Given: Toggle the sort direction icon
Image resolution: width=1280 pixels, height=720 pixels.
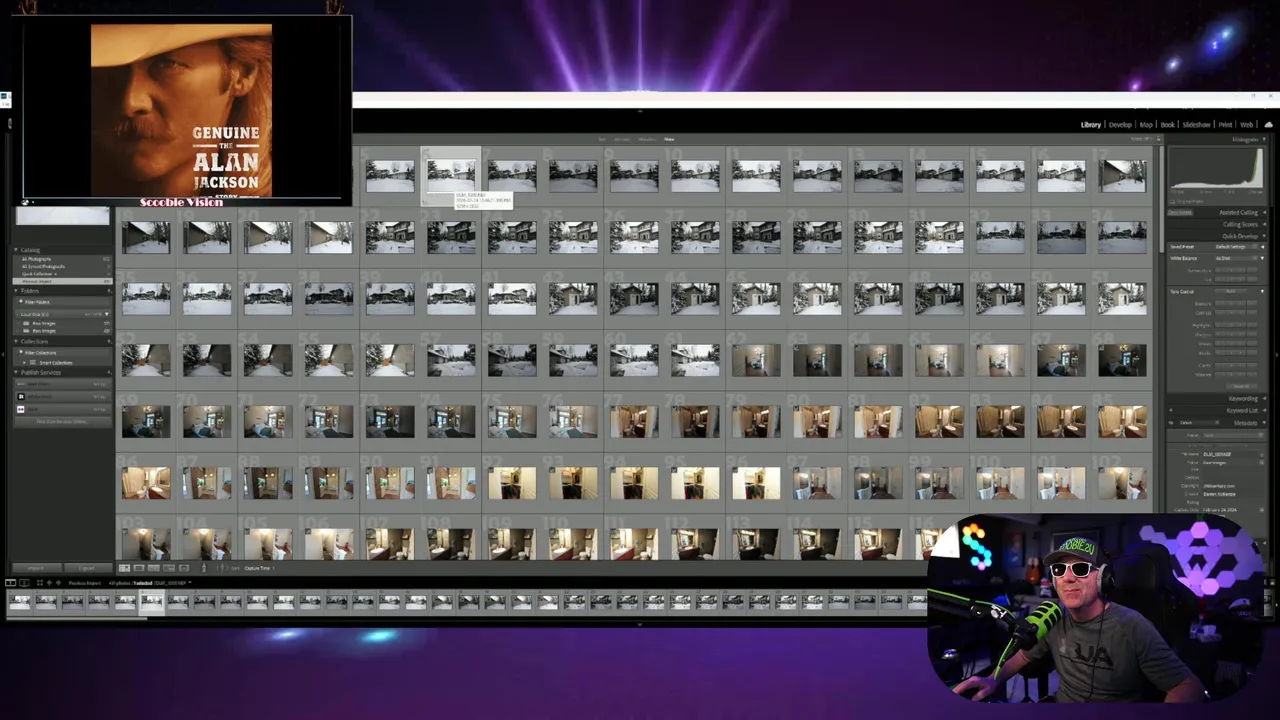Looking at the screenshot, I should click(220, 568).
